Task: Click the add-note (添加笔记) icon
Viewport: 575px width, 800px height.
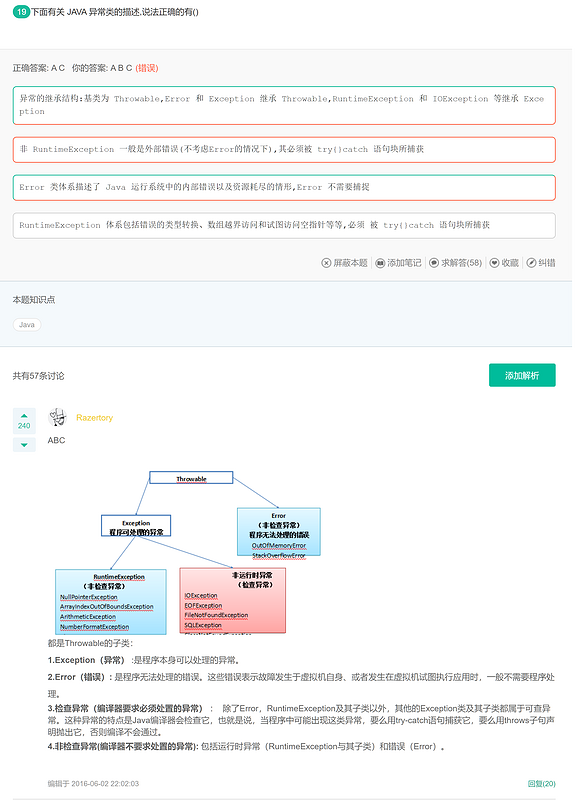Action: click(380, 263)
